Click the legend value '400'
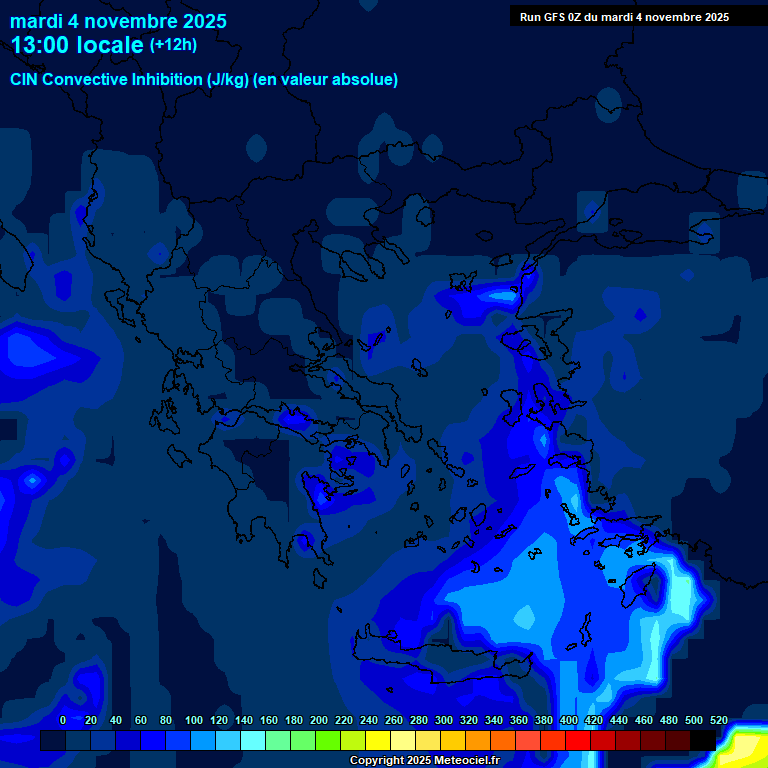This screenshot has height=768, width=768. click(569, 720)
